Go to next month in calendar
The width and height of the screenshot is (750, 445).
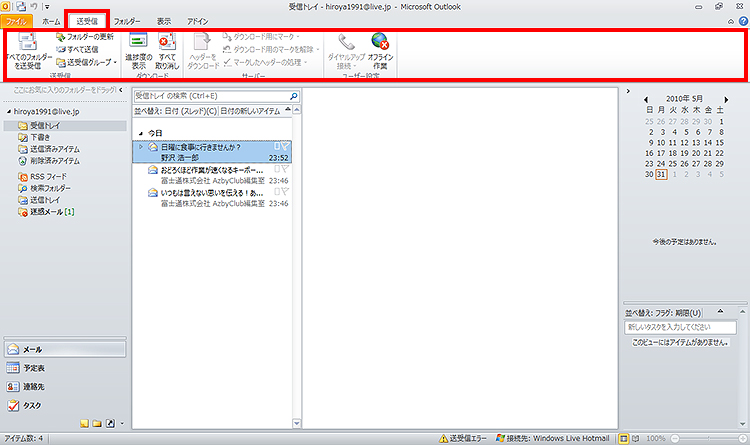(x=726, y=100)
